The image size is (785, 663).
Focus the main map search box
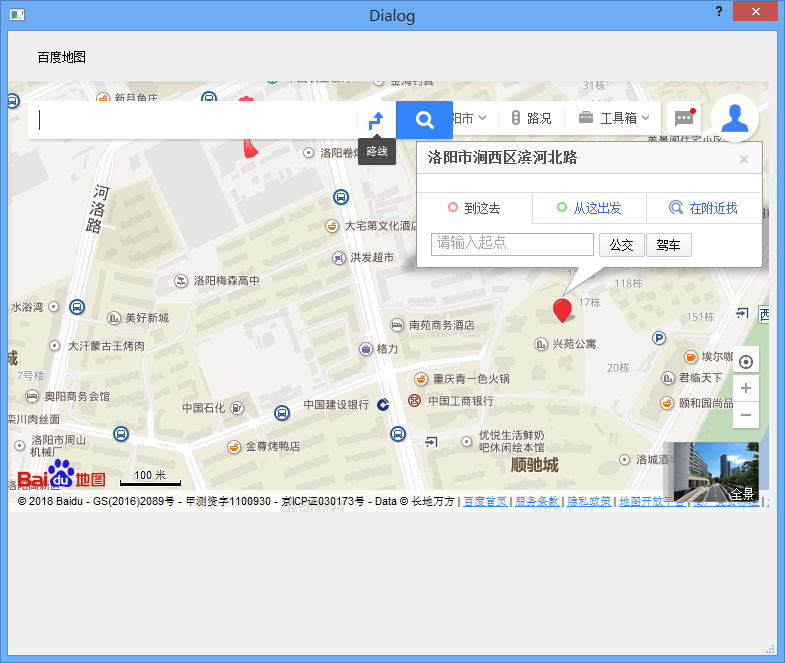point(195,120)
